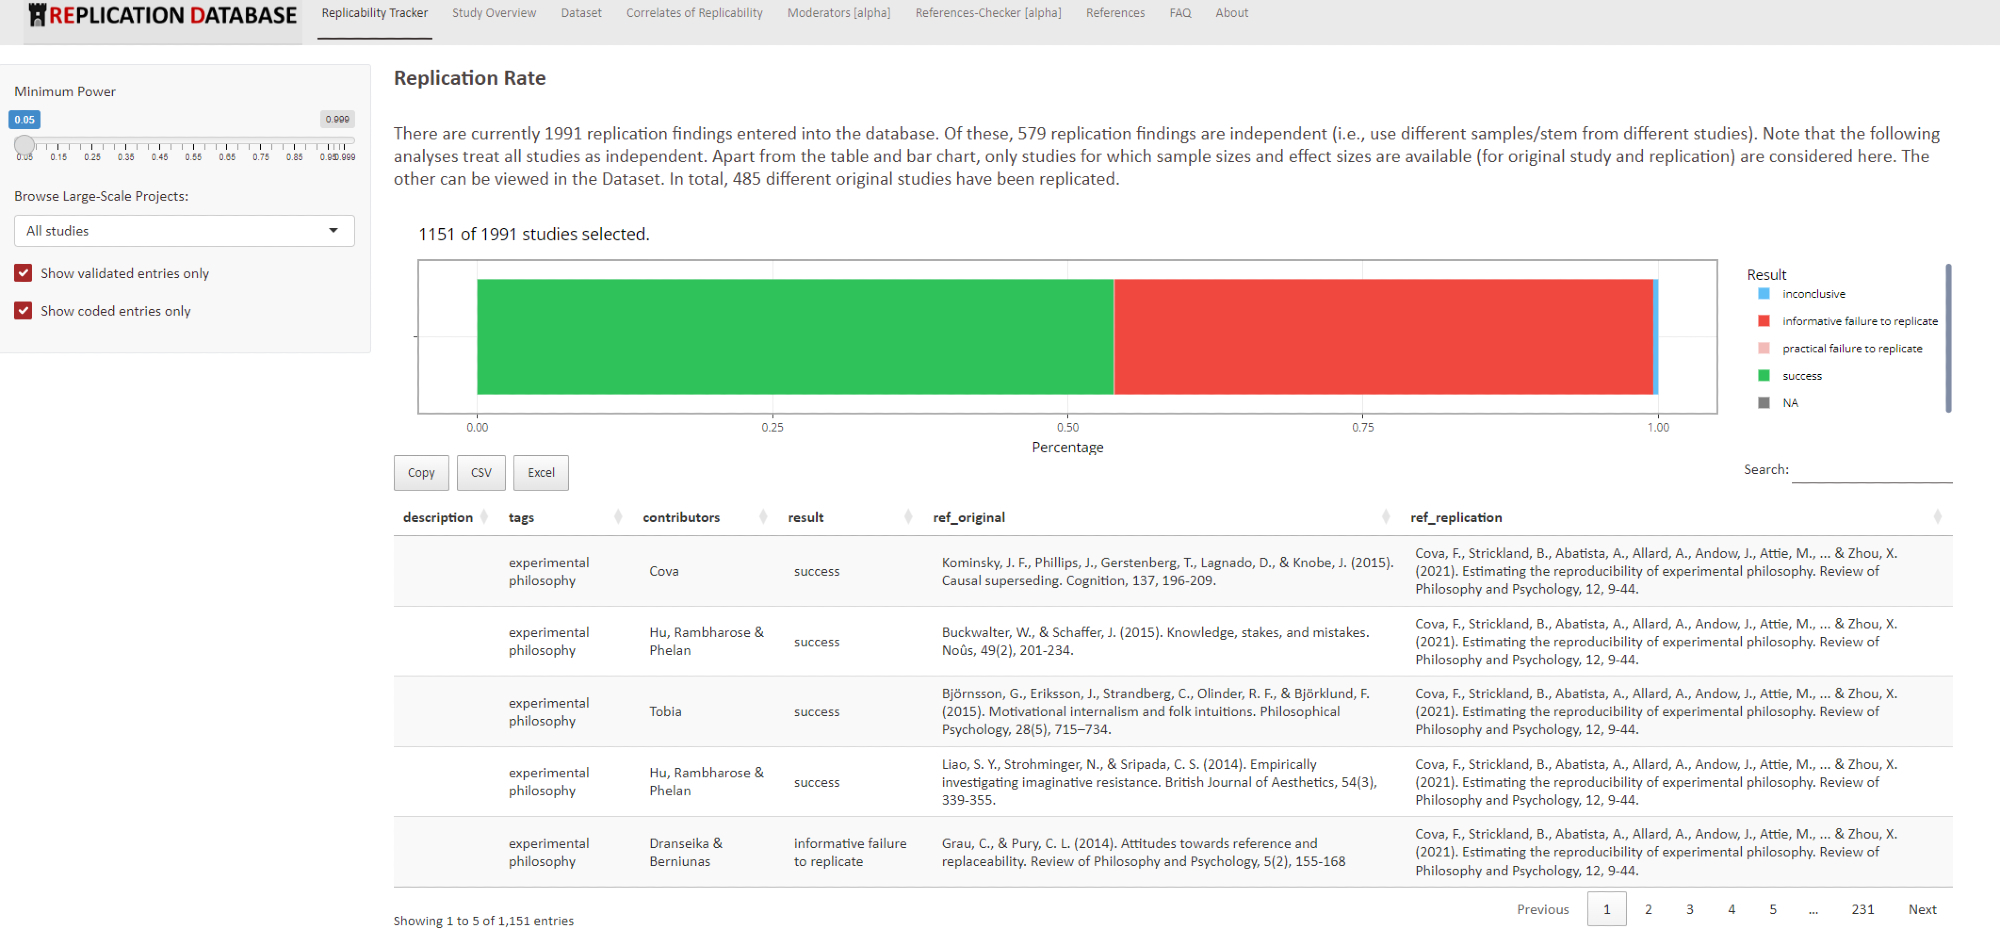Image resolution: width=2000 pixels, height=946 pixels.
Task: Sort table by description column arrows
Action: (484, 517)
